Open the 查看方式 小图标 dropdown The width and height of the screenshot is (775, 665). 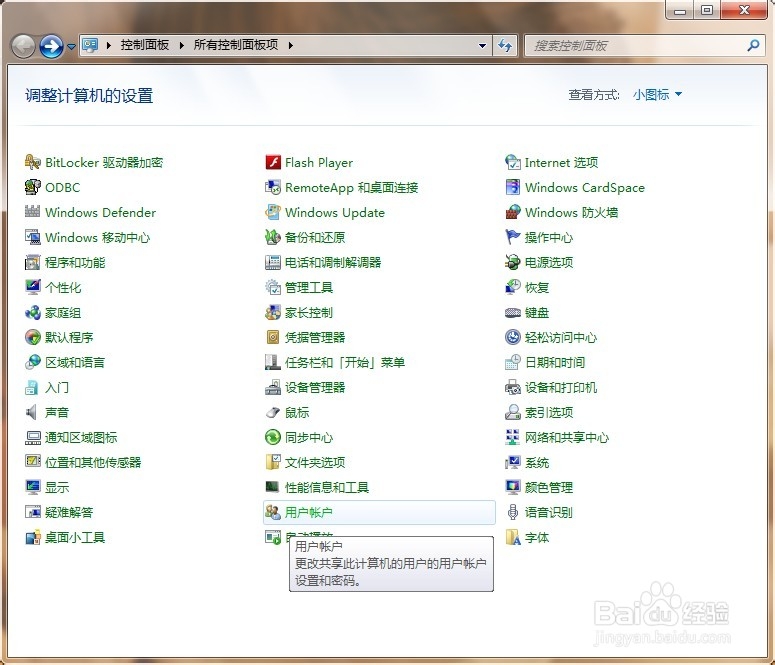[657, 94]
